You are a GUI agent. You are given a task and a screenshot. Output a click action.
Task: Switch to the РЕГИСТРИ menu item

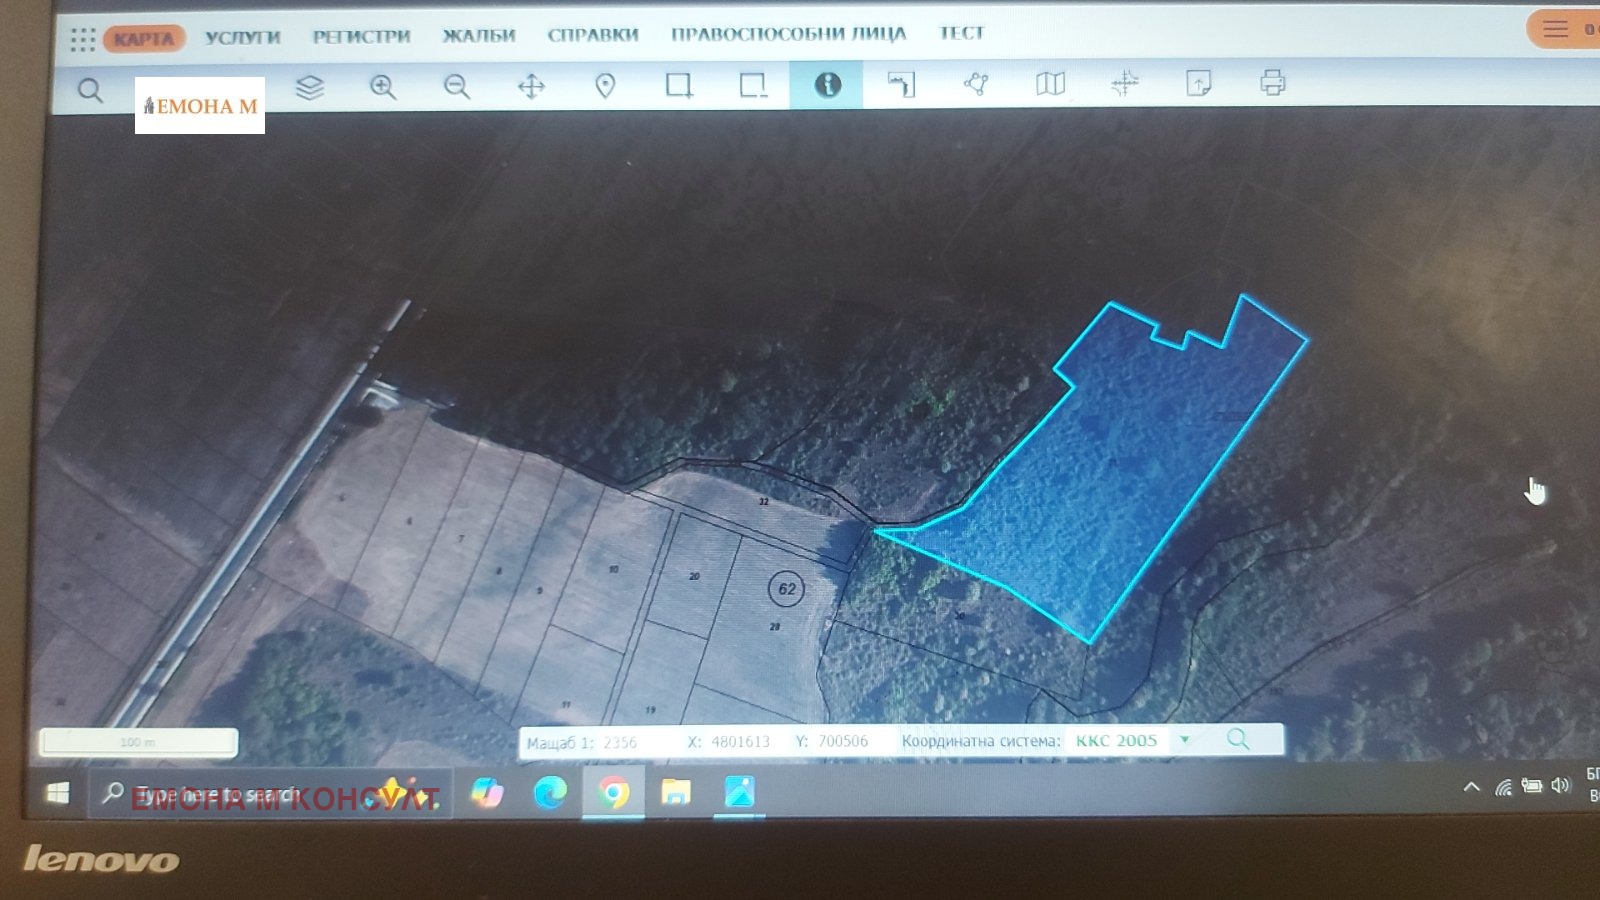click(361, 37)
